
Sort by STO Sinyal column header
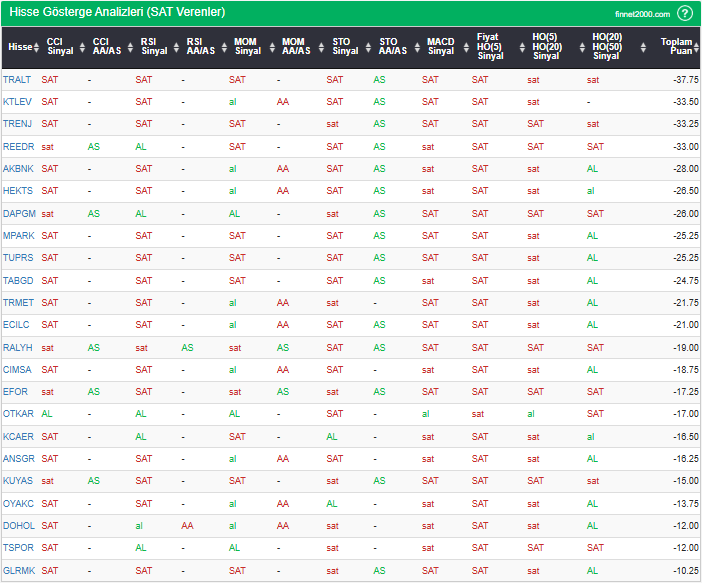[x=345, y=46]
